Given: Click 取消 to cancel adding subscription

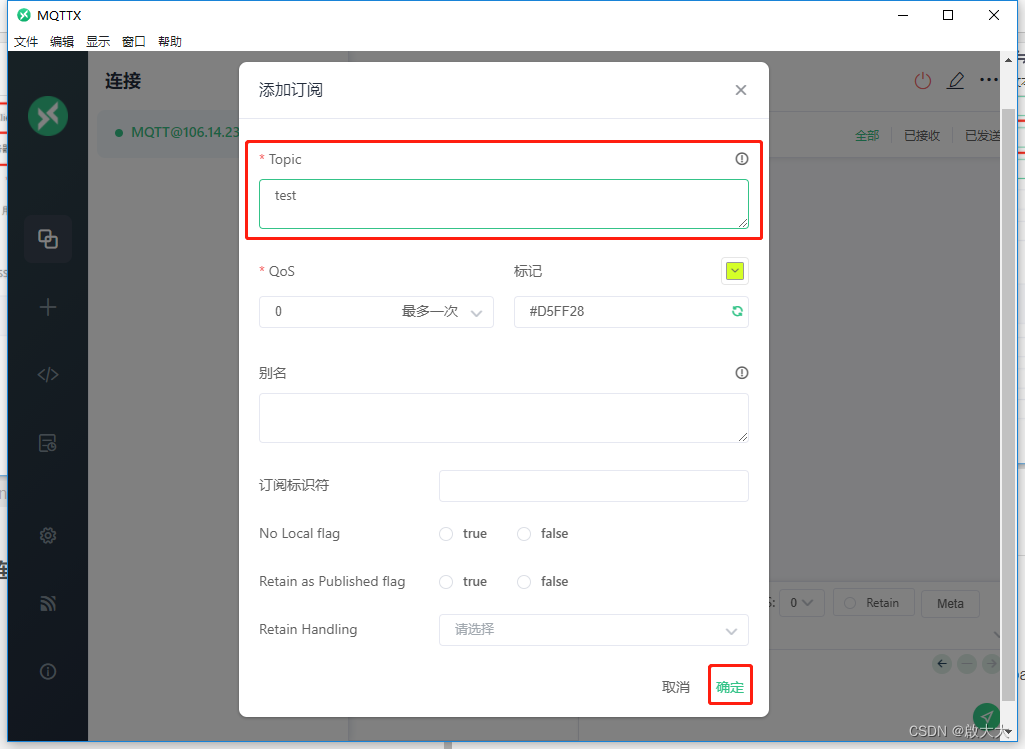Looking at the screenshot, I should pyautogui.click(x=676, y=685).
